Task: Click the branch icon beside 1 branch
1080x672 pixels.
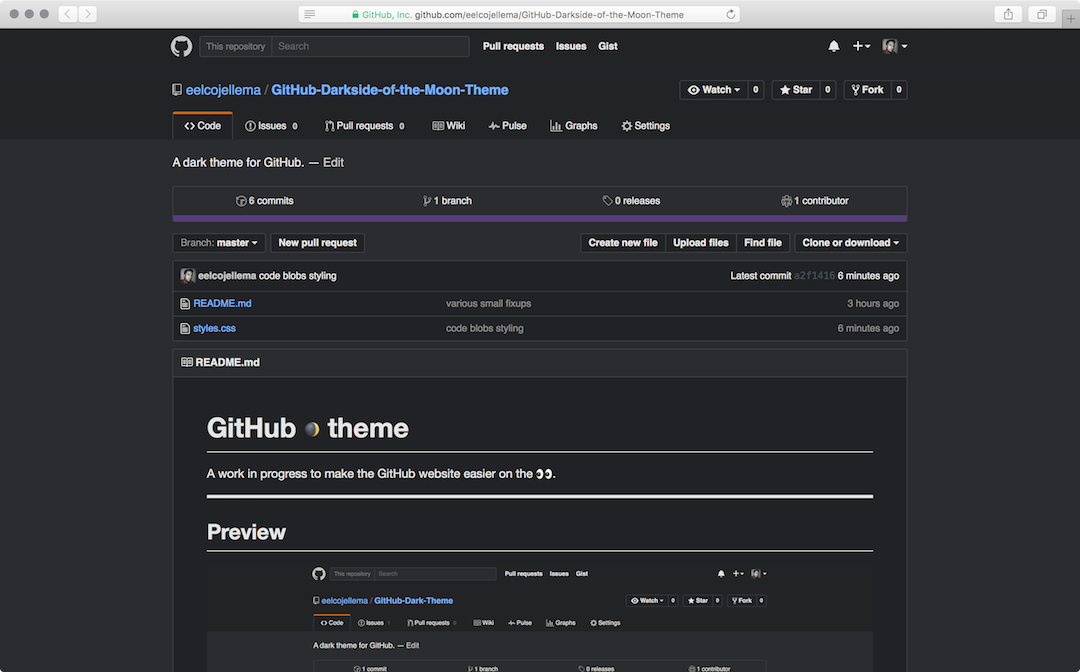Action: [x=427, y=201]
